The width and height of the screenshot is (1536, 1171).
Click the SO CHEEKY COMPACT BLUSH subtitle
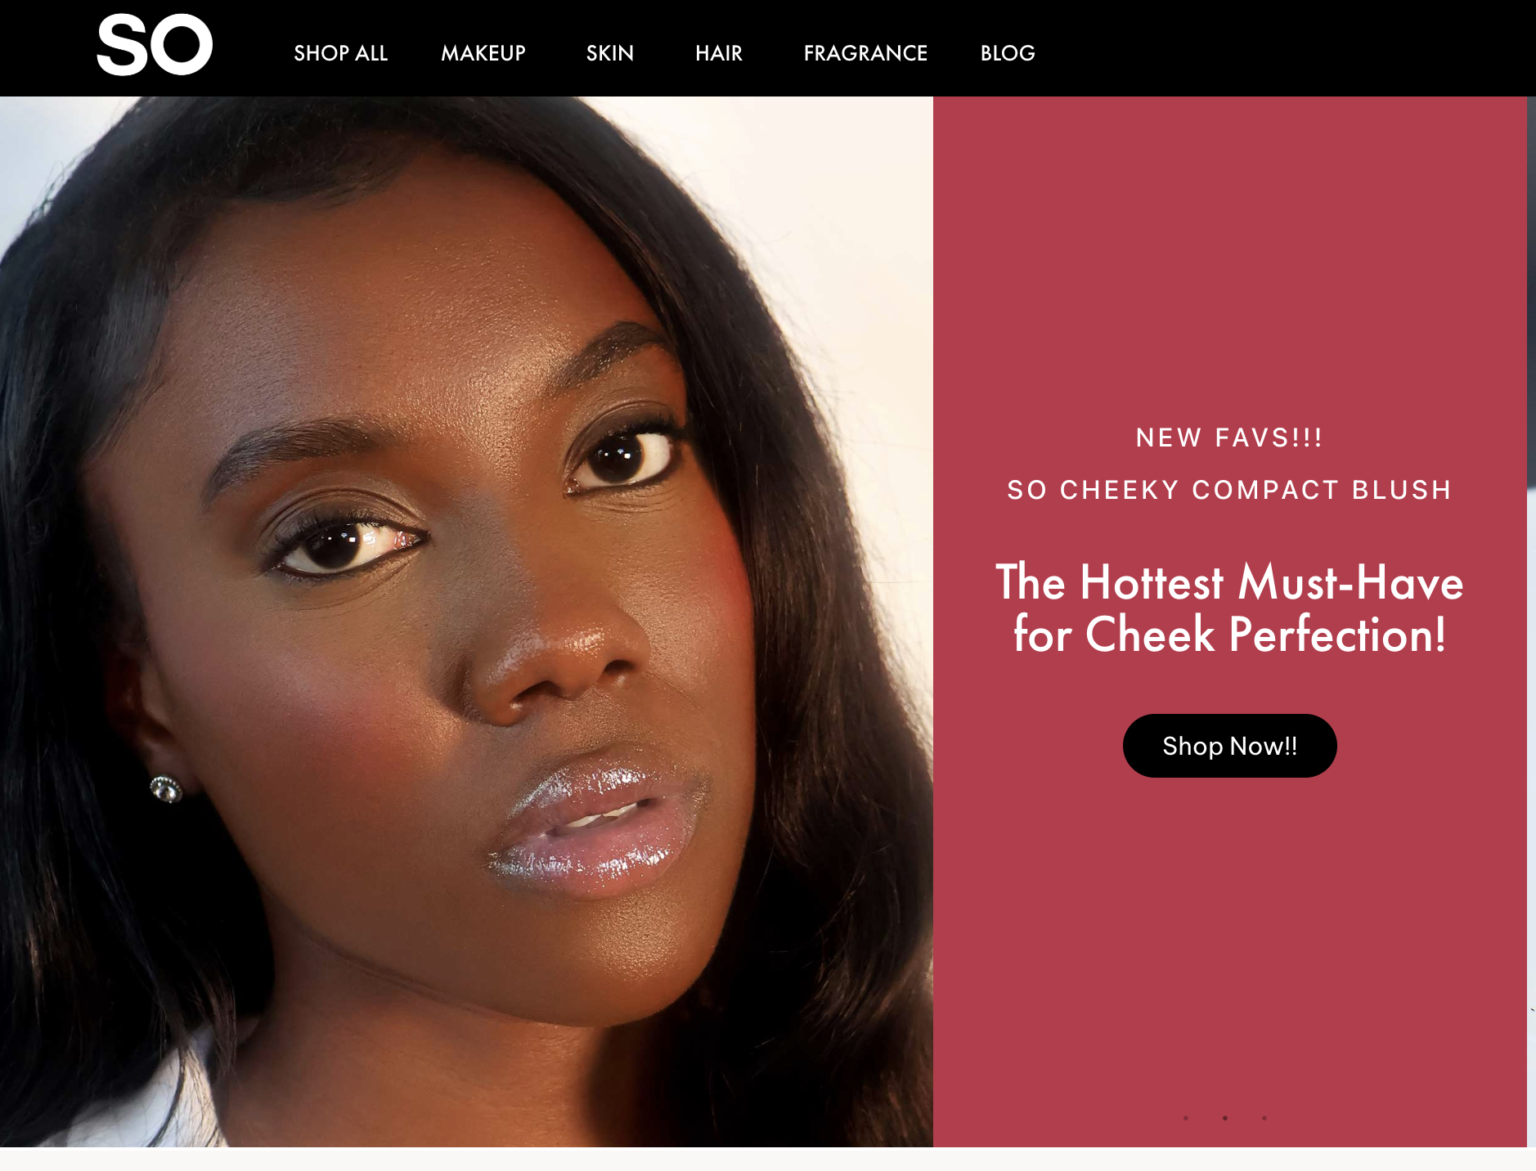(1229, 490)
